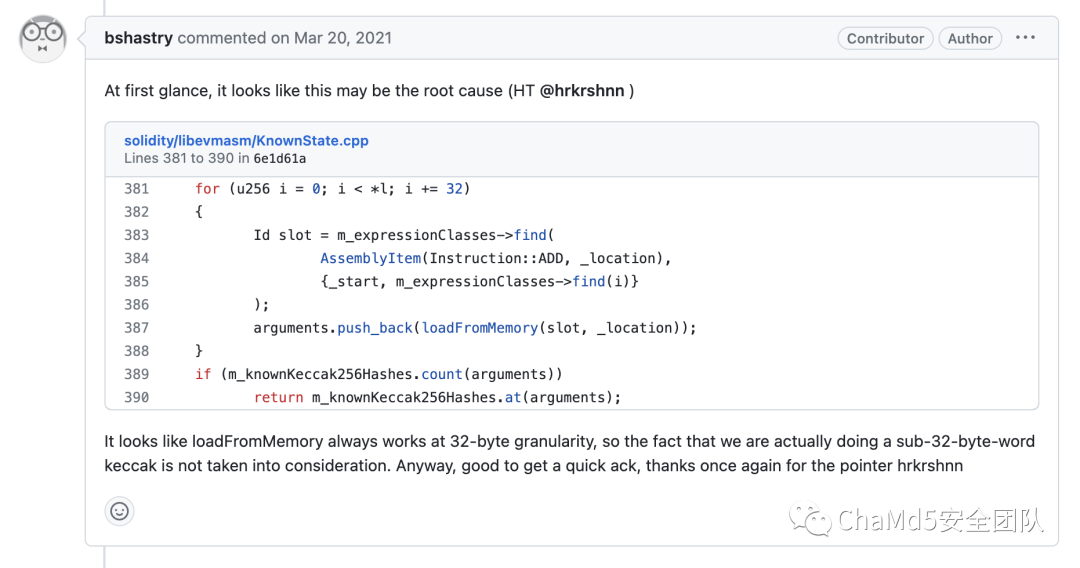Open commit hash 6e1d61a
Image resolution: width=1080 pixels, height=568 pixels.
[x=280, y=158]
